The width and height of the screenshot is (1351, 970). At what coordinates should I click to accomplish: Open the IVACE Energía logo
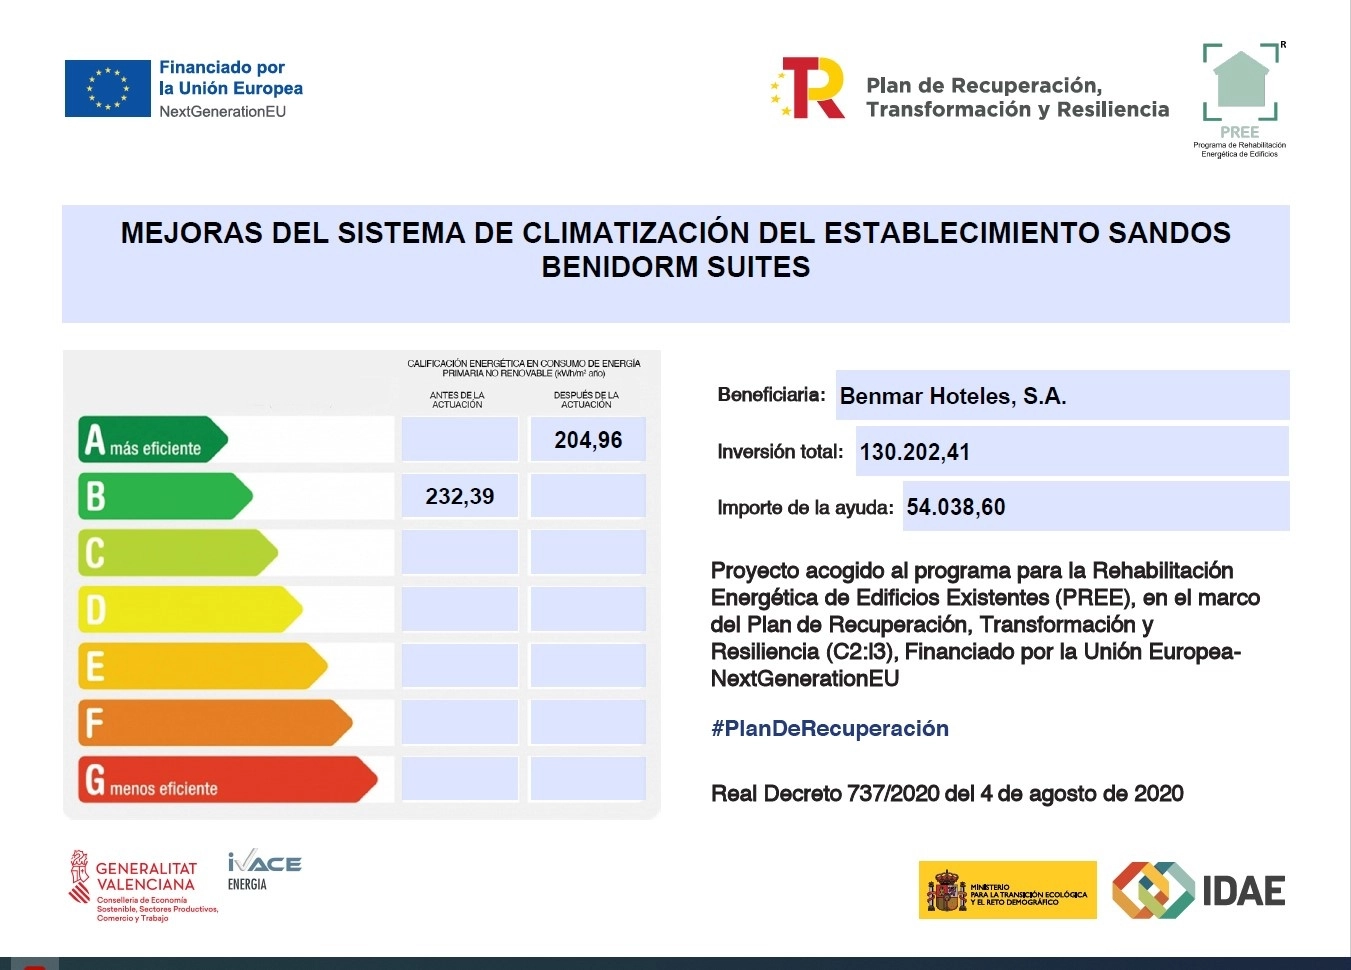pyautogui.click(x=264, y=869)
